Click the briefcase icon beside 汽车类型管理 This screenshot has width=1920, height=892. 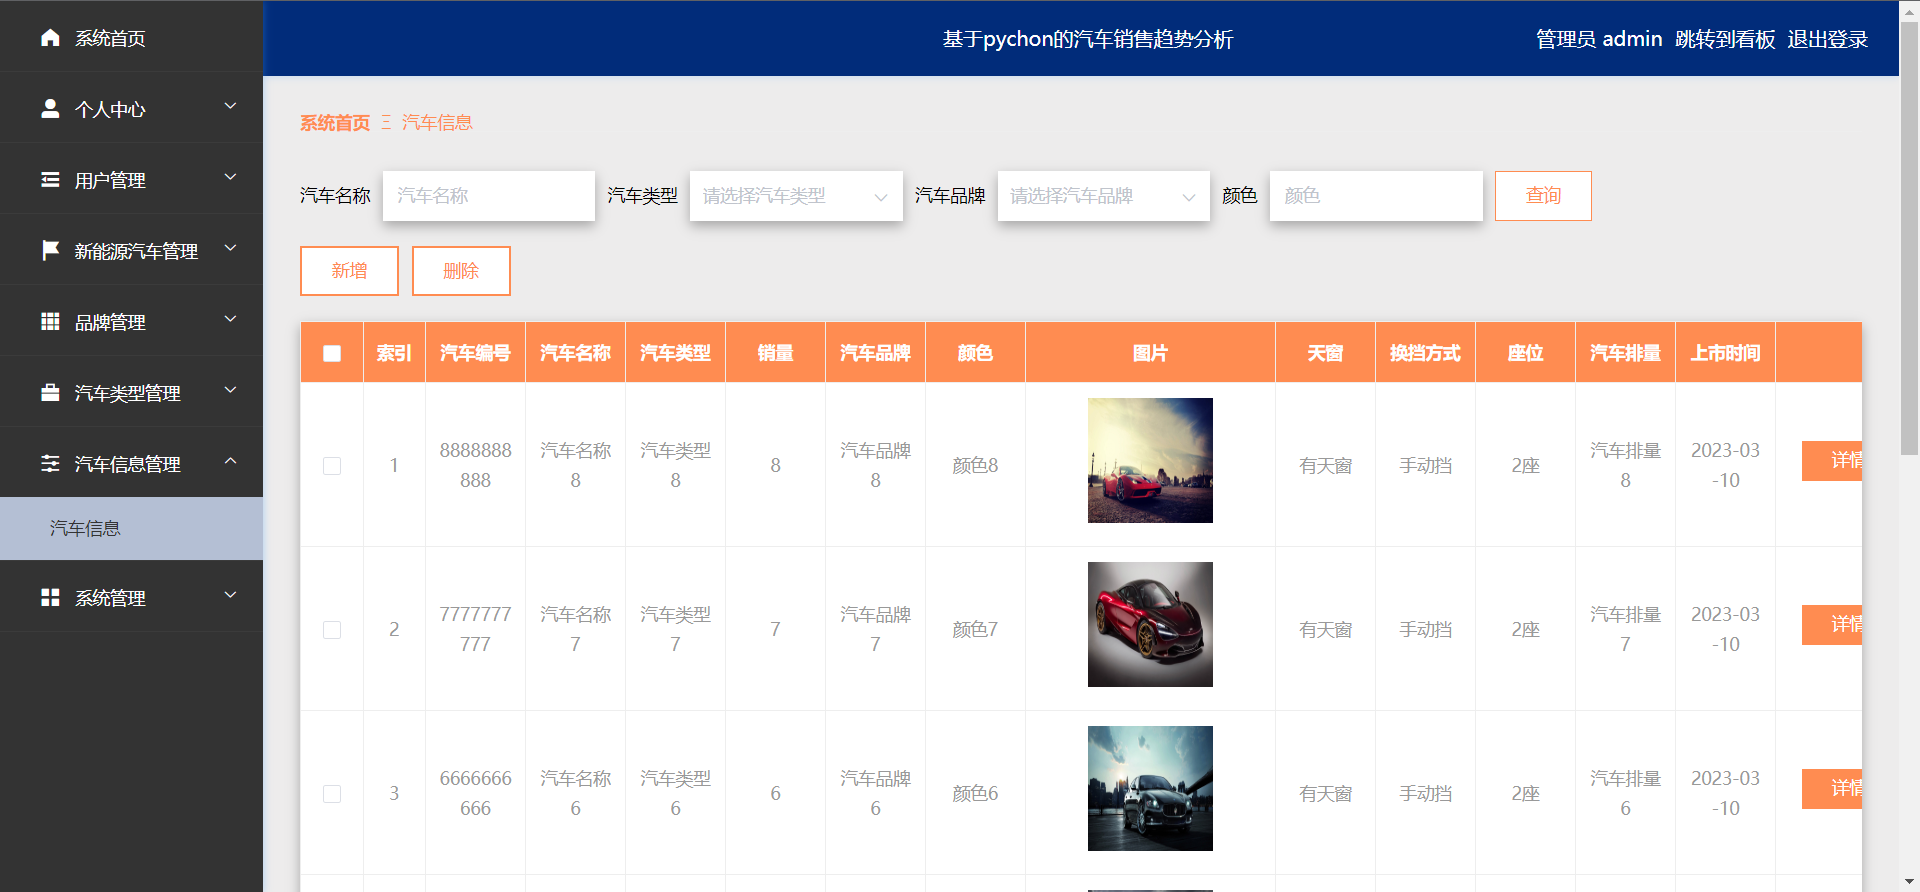[x=50, y=392]
